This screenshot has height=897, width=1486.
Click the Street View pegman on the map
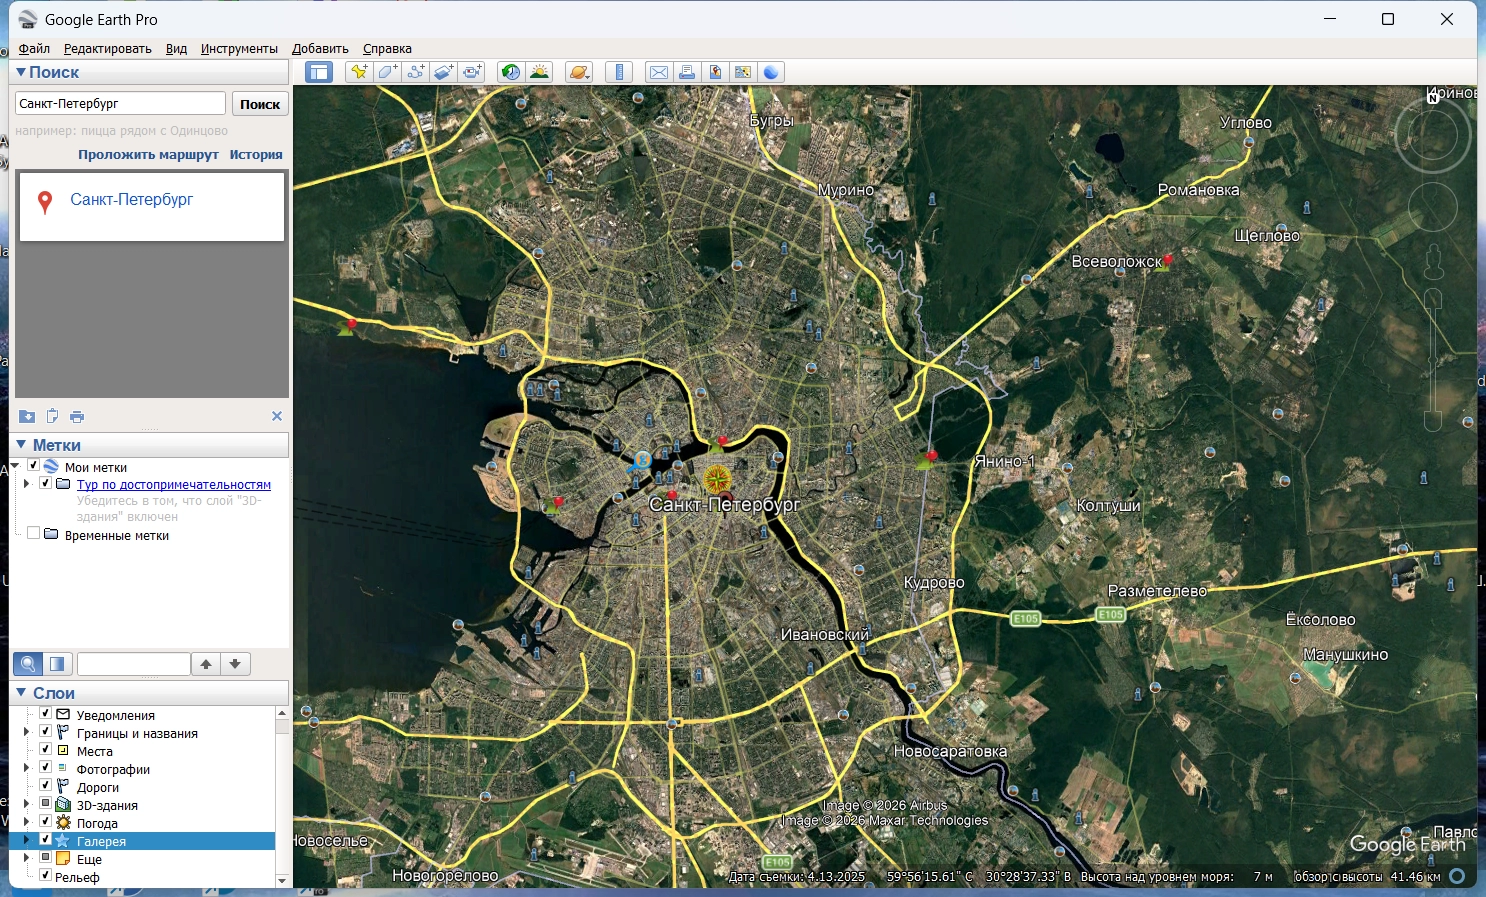pos(1434,261)
